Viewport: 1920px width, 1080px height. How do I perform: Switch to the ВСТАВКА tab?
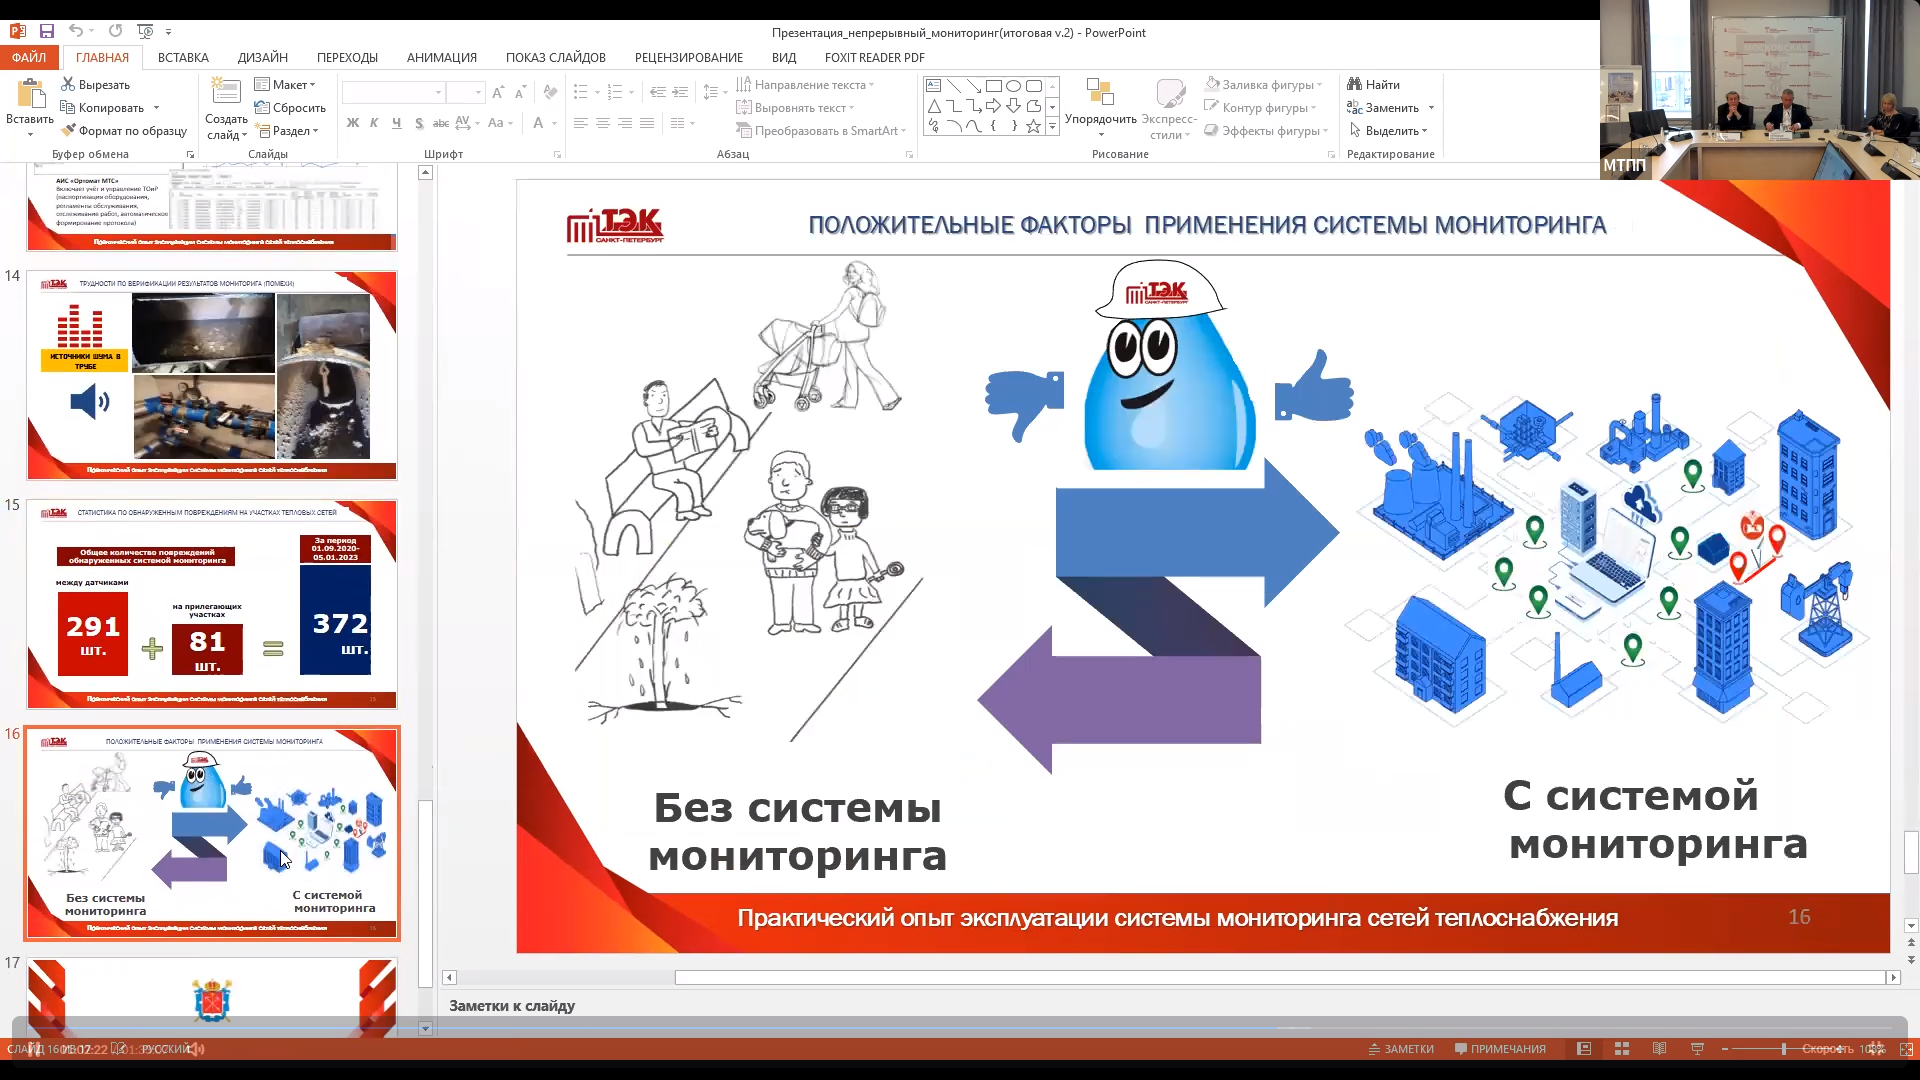(x=183, y=57)
